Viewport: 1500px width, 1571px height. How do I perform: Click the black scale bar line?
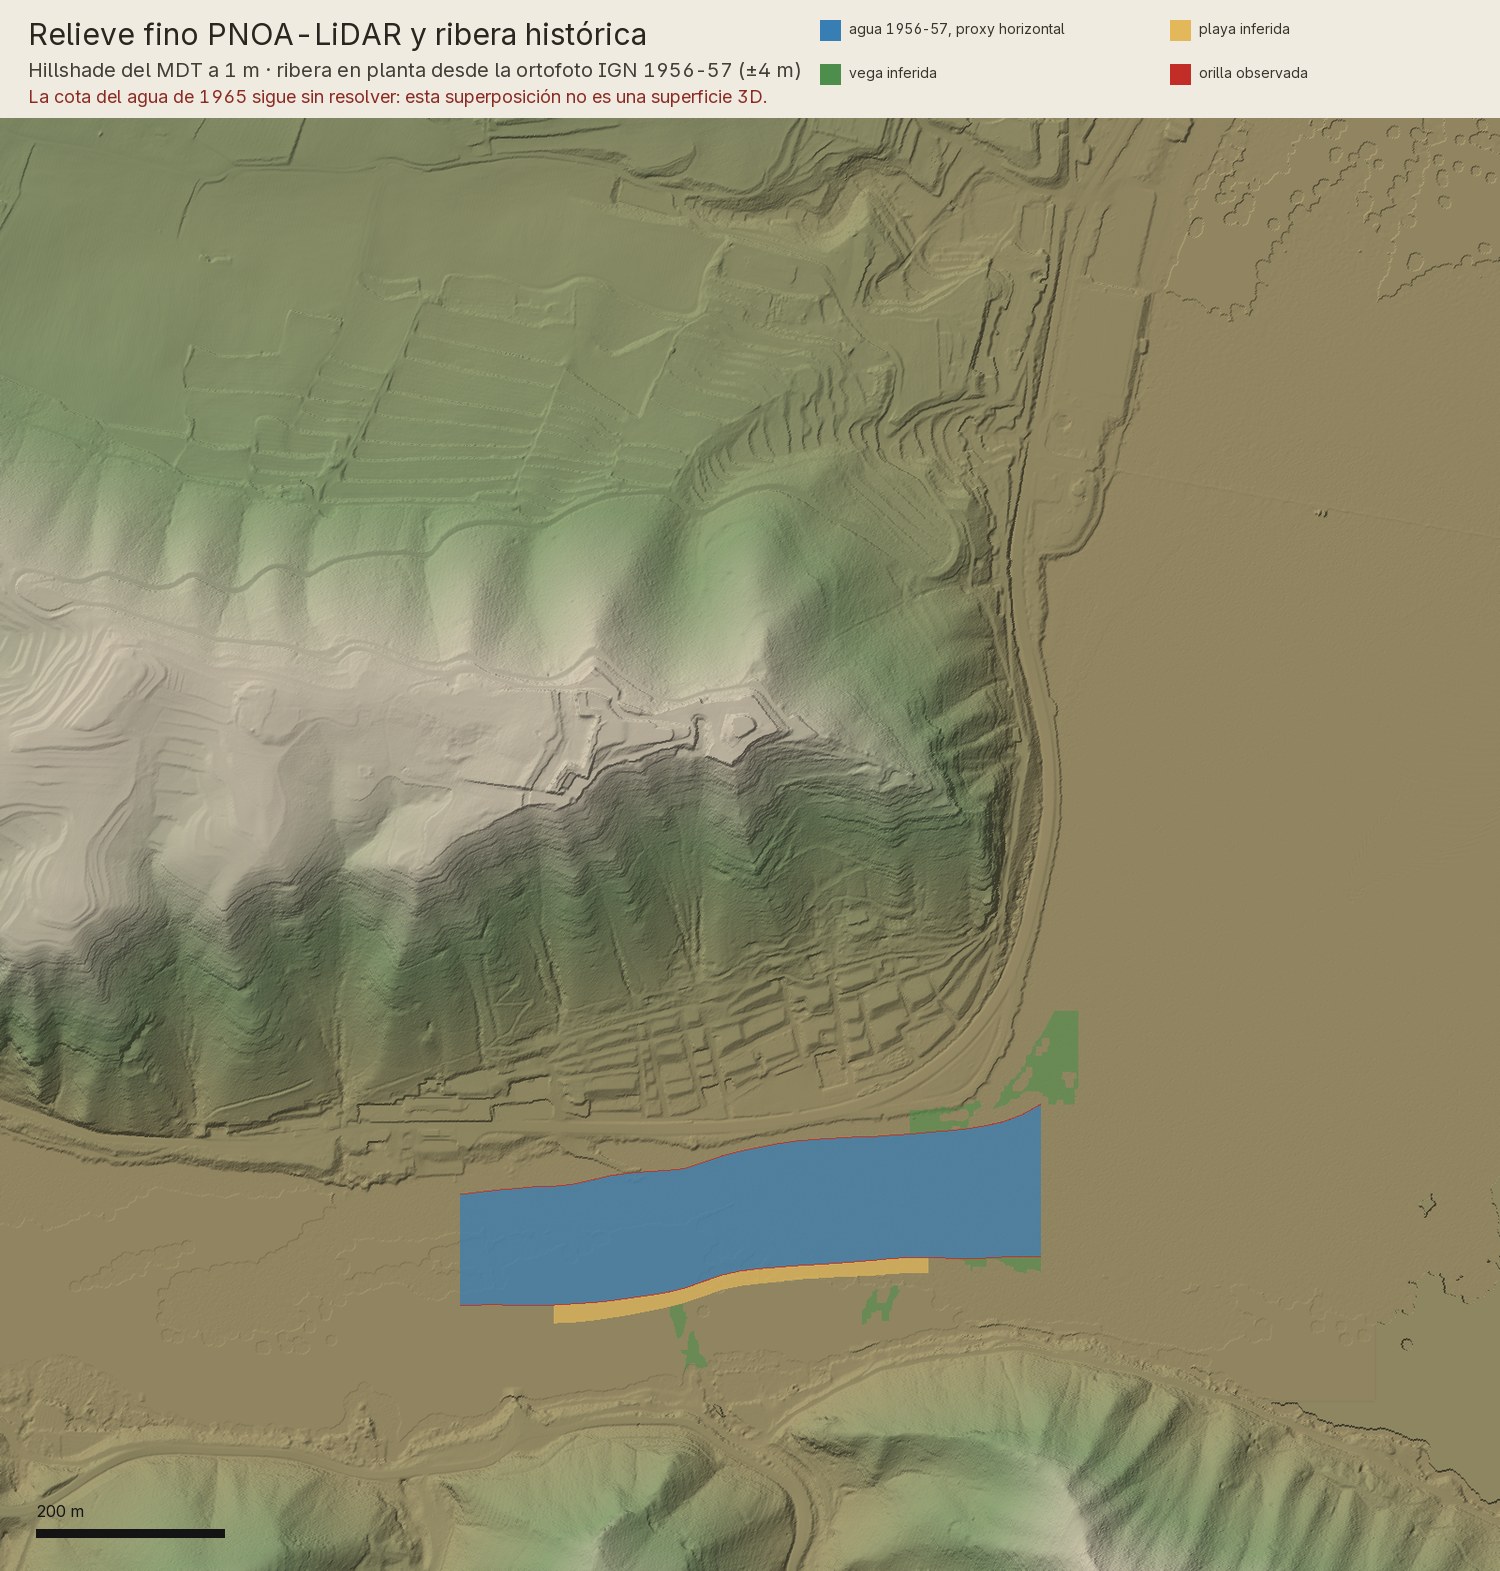click(x=130, y=1533)
